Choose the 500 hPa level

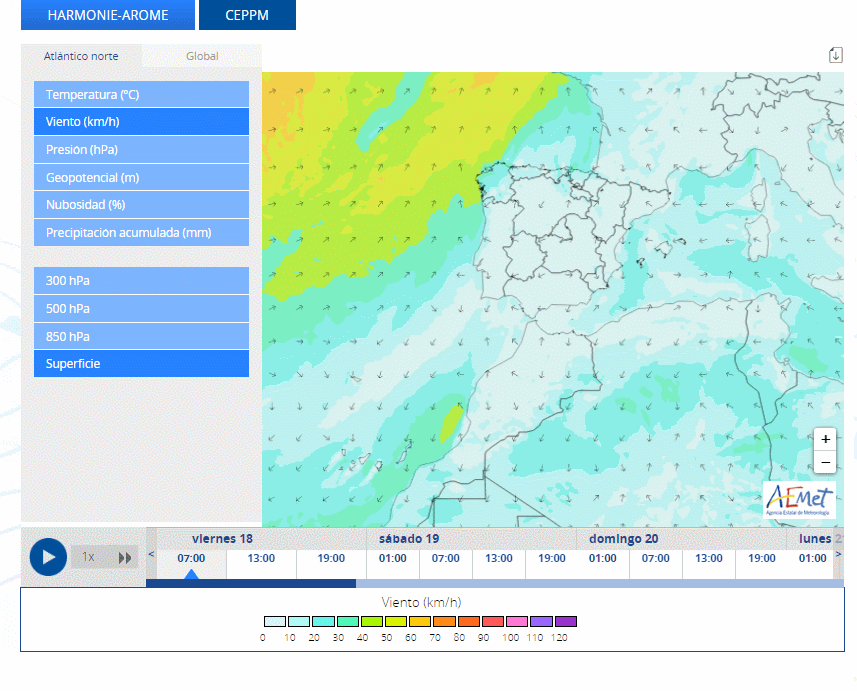141,309
